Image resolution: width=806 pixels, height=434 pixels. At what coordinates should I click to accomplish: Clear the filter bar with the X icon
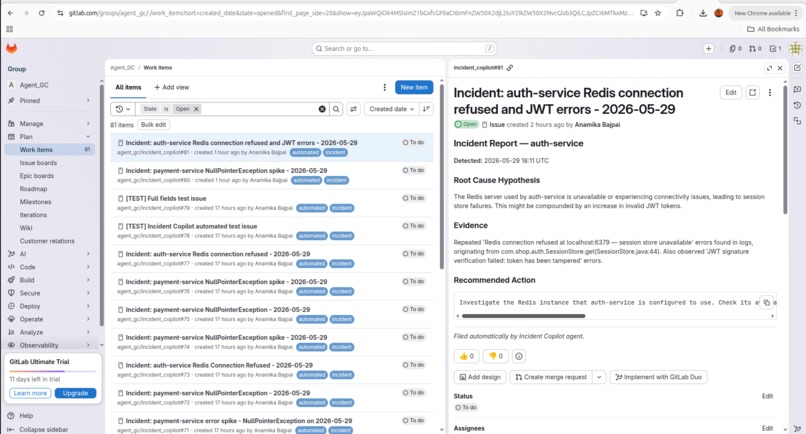click(322, 109)
